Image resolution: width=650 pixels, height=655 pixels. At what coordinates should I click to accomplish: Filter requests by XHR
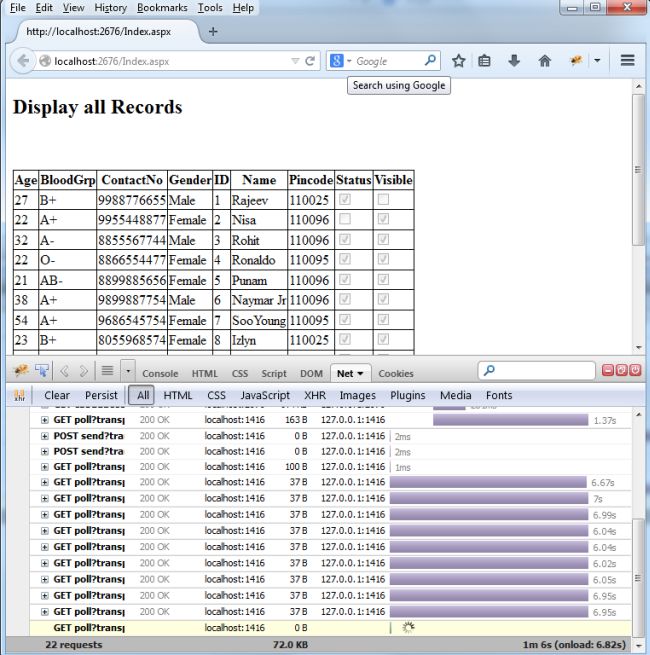tap(315, 395)
